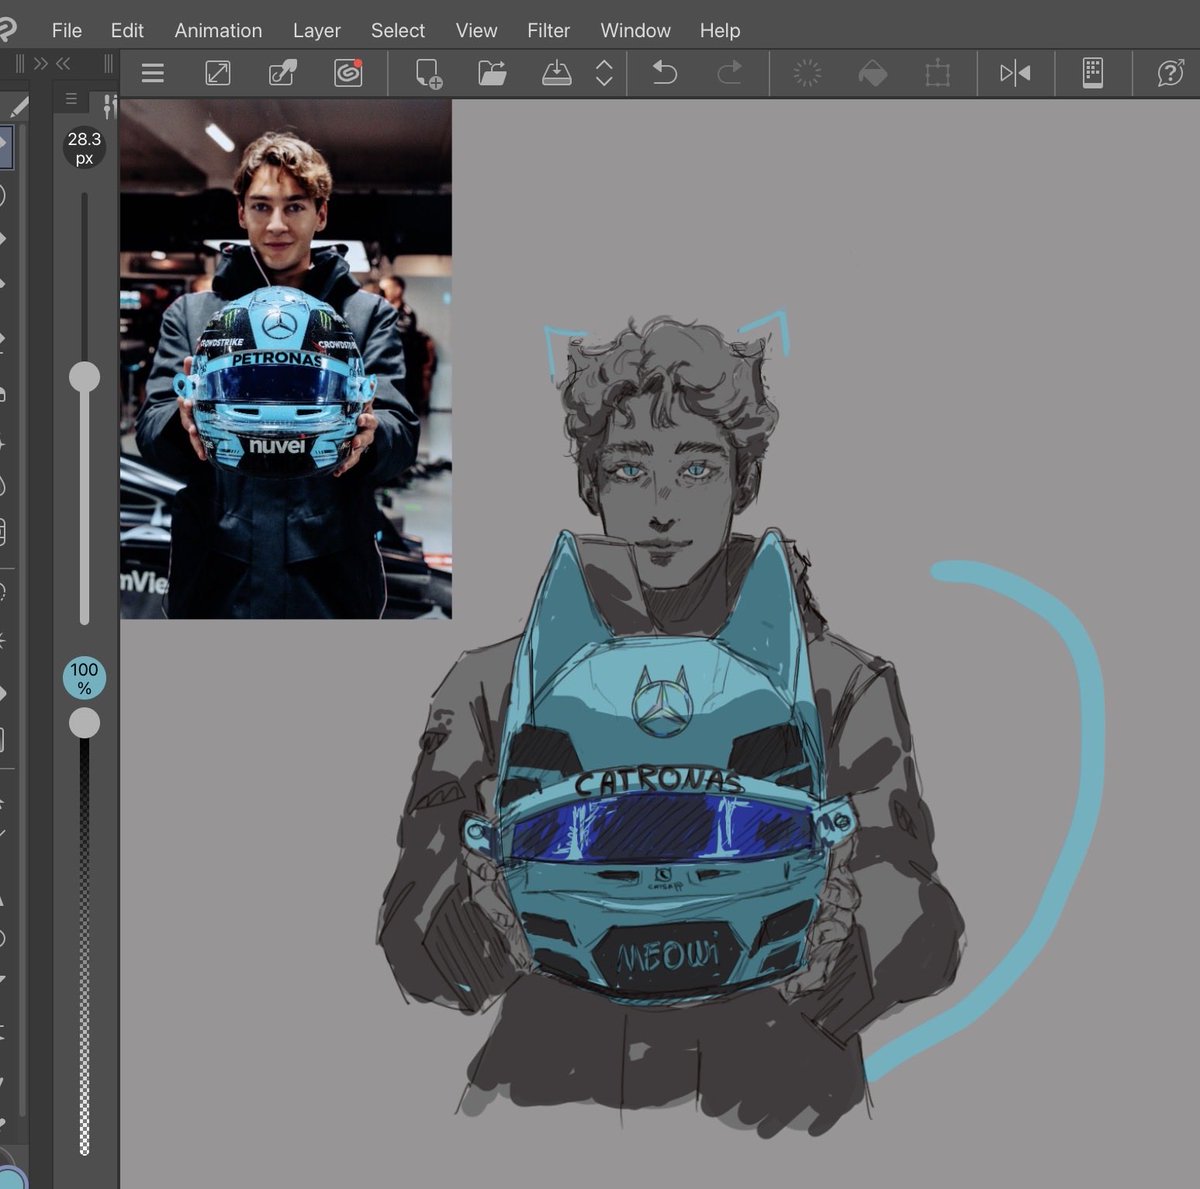Click the smartphone-shaped icon in command bar
Viewport: 1200px width, 1189px height.
1093,73
